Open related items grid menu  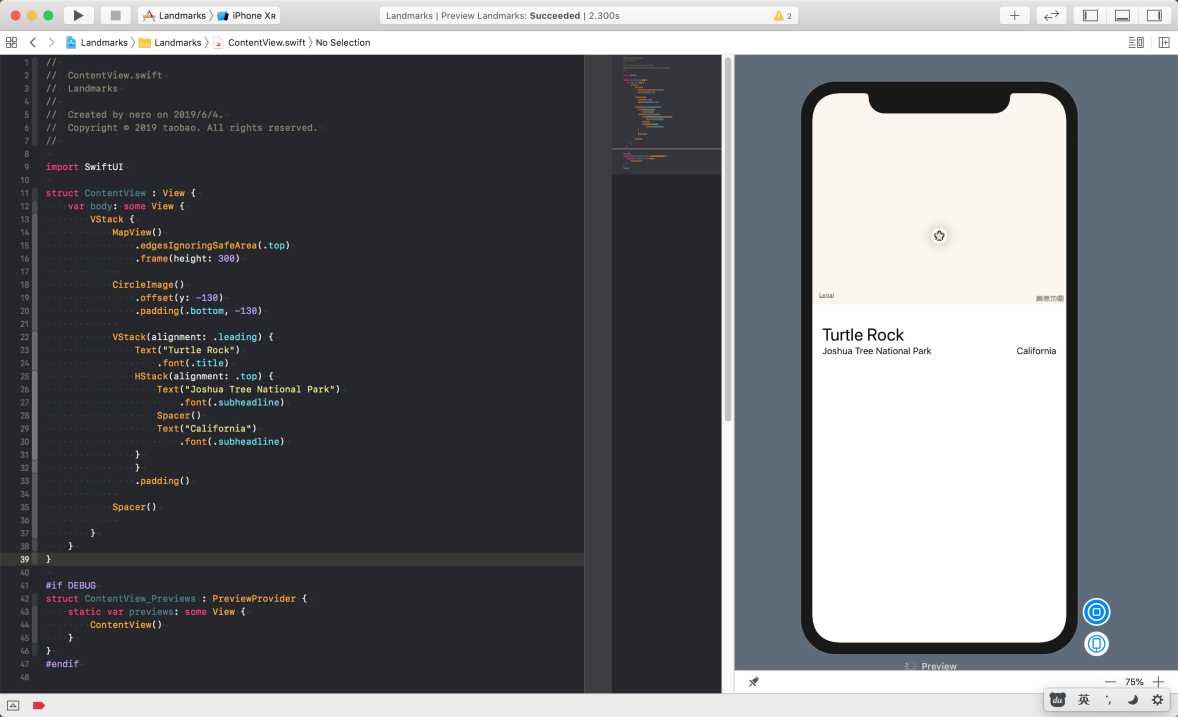coord(11,43)
